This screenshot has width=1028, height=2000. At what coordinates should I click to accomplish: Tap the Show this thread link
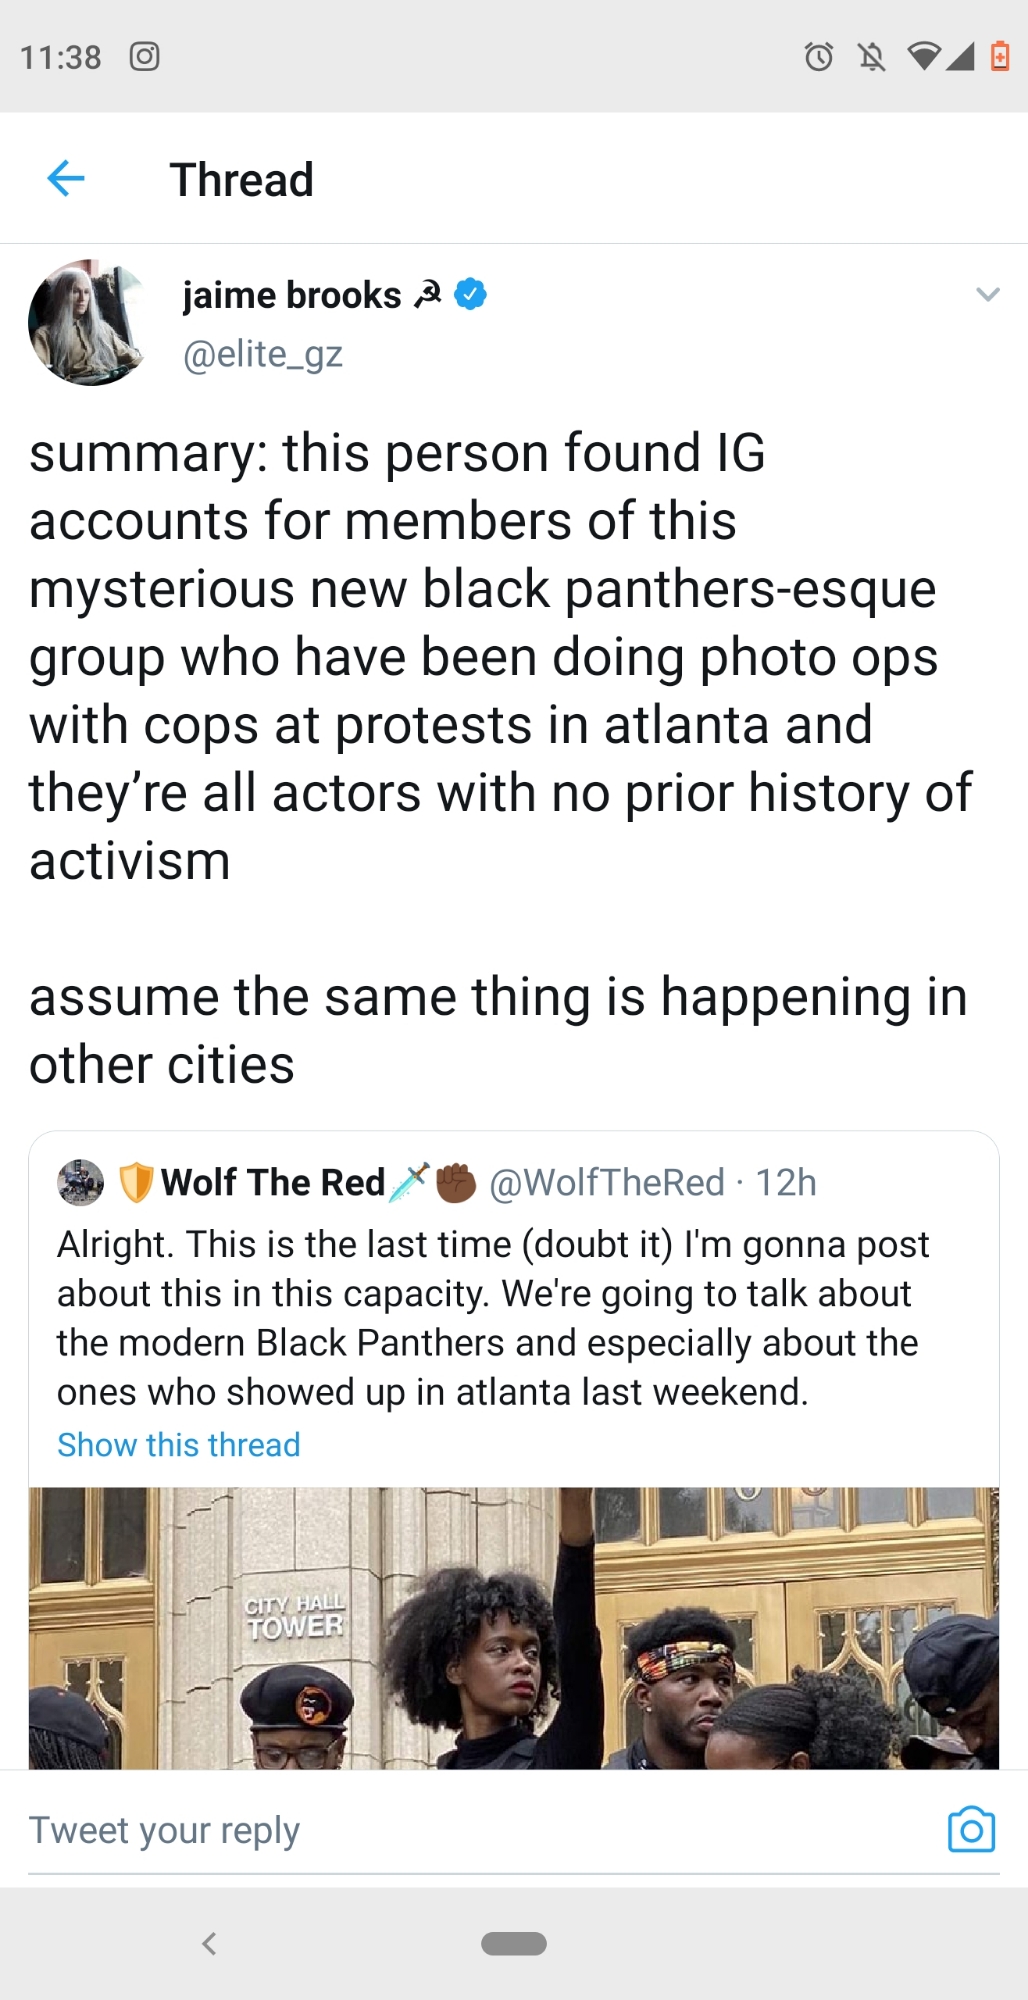(x=178, y=1445)
